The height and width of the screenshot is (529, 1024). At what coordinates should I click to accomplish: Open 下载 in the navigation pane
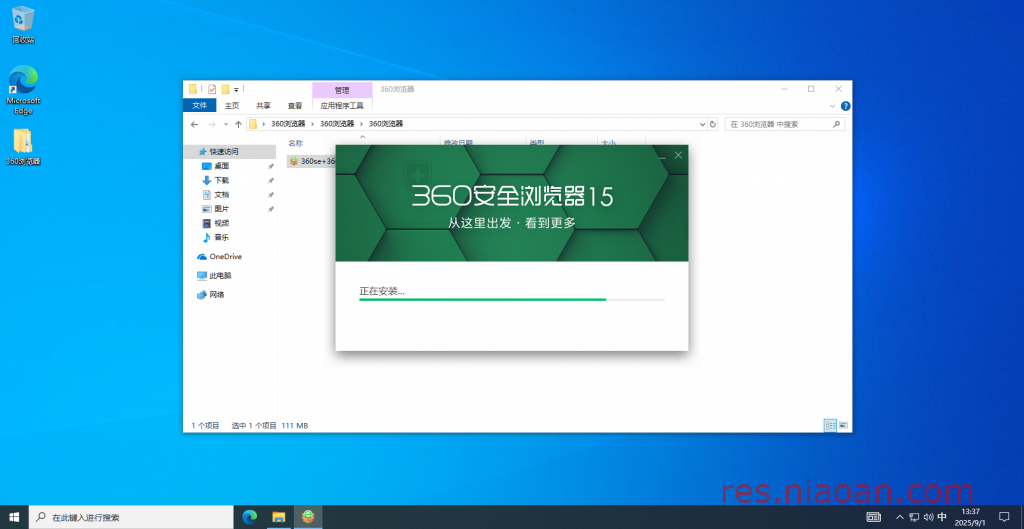(221, 180)
